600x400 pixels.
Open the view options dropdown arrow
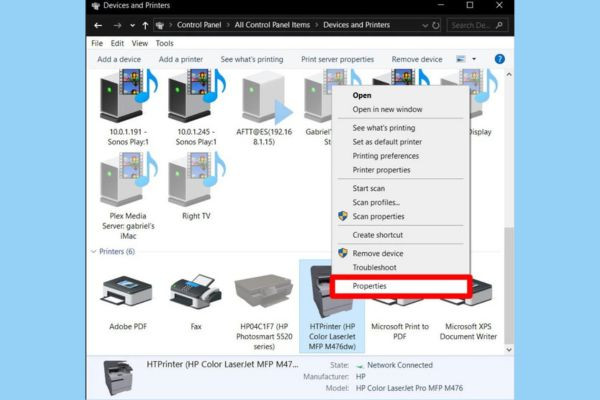[x=474, y=59]
